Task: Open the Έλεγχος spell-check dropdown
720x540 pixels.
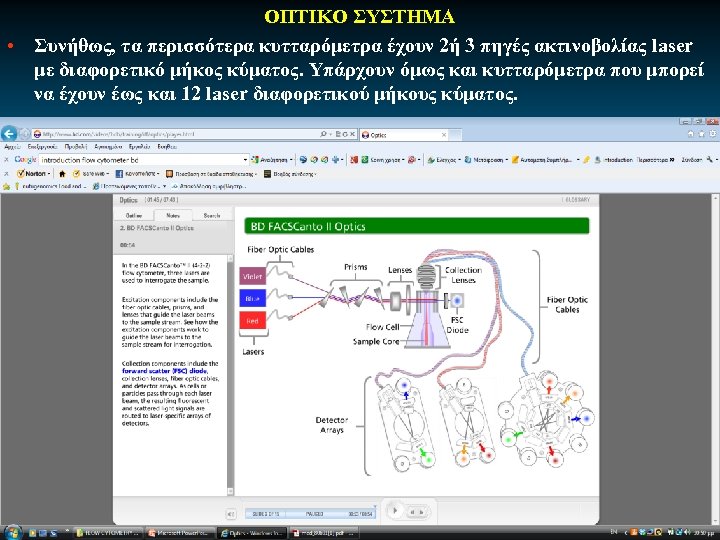Action: tap(444, 160)
